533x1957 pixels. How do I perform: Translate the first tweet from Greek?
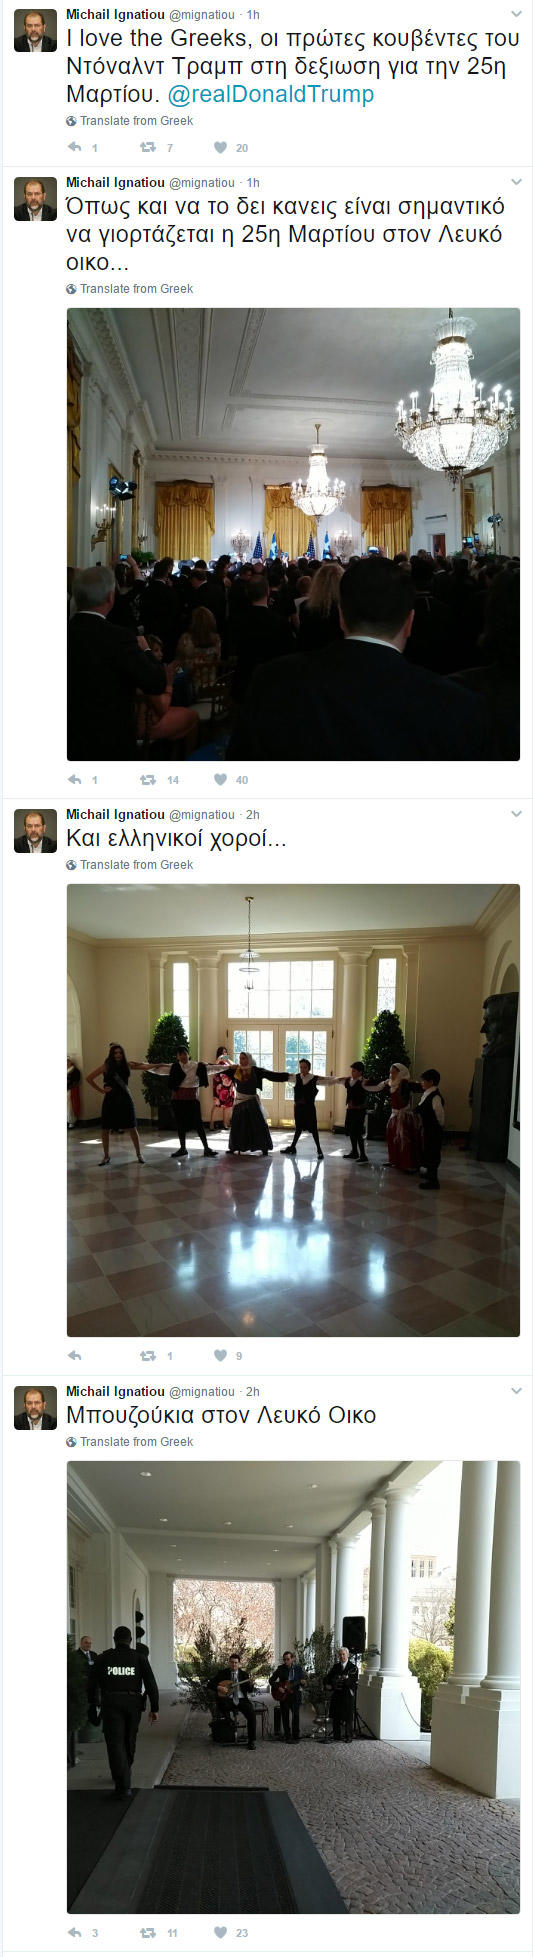click(130, 121)
